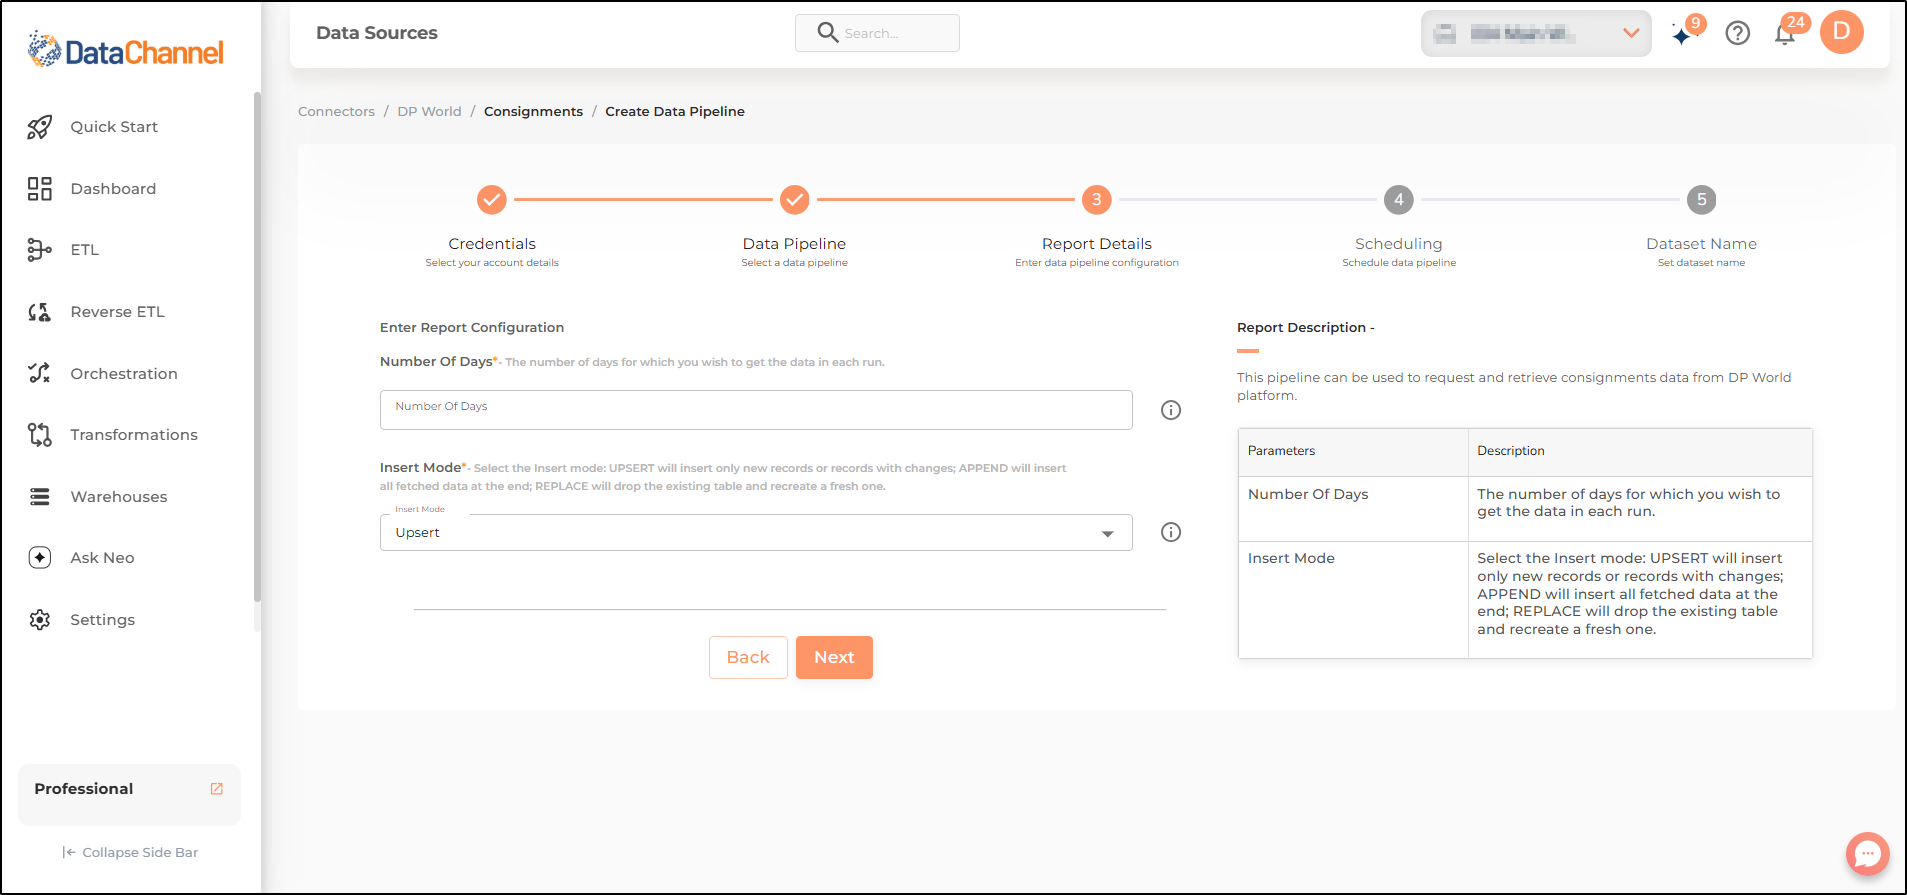The width and height of the screenshot is (1907, 895).
Task: Open Ask Neo menu item
Action: [x=102, y=558]
